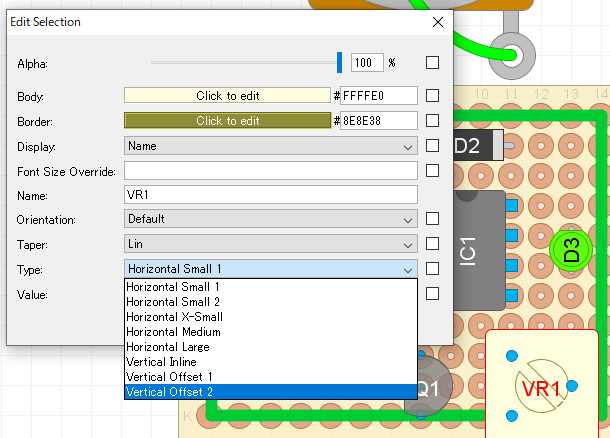Close the Edit Selection dialog
The width and height of the screenshot is (610, 438).
point(438,22)
